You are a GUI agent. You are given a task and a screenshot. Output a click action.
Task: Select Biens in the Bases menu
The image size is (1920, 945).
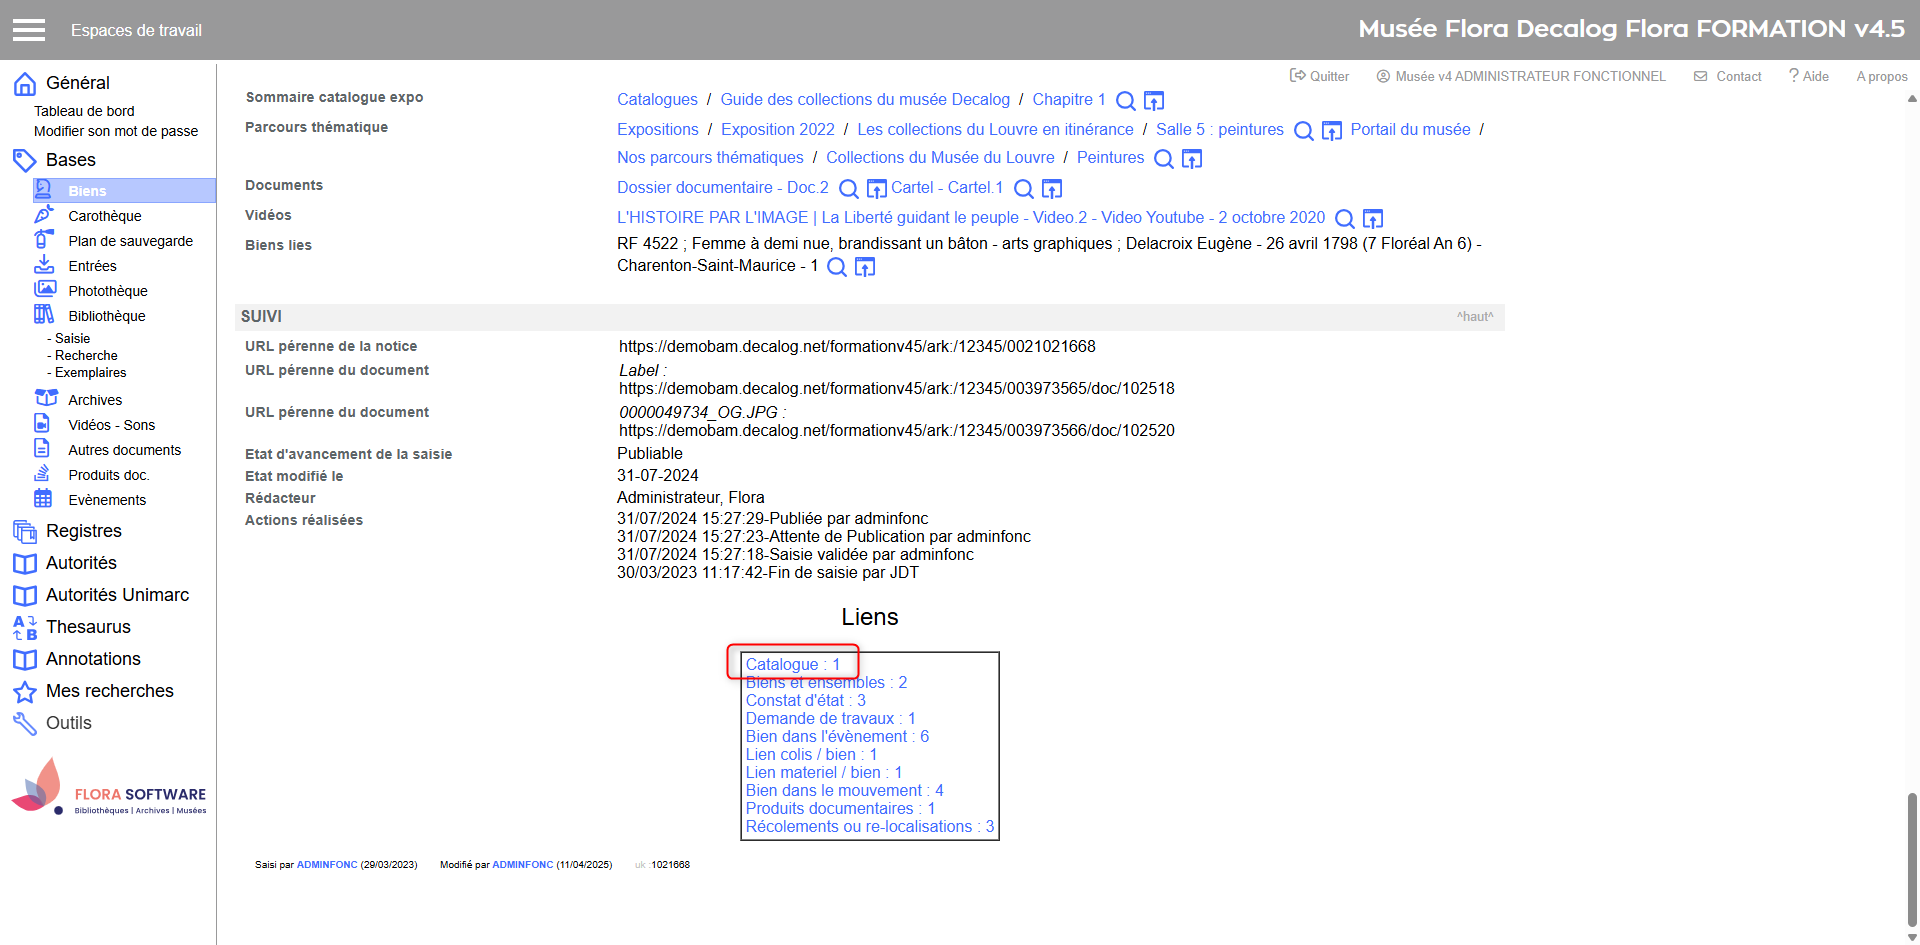point(87,191)
